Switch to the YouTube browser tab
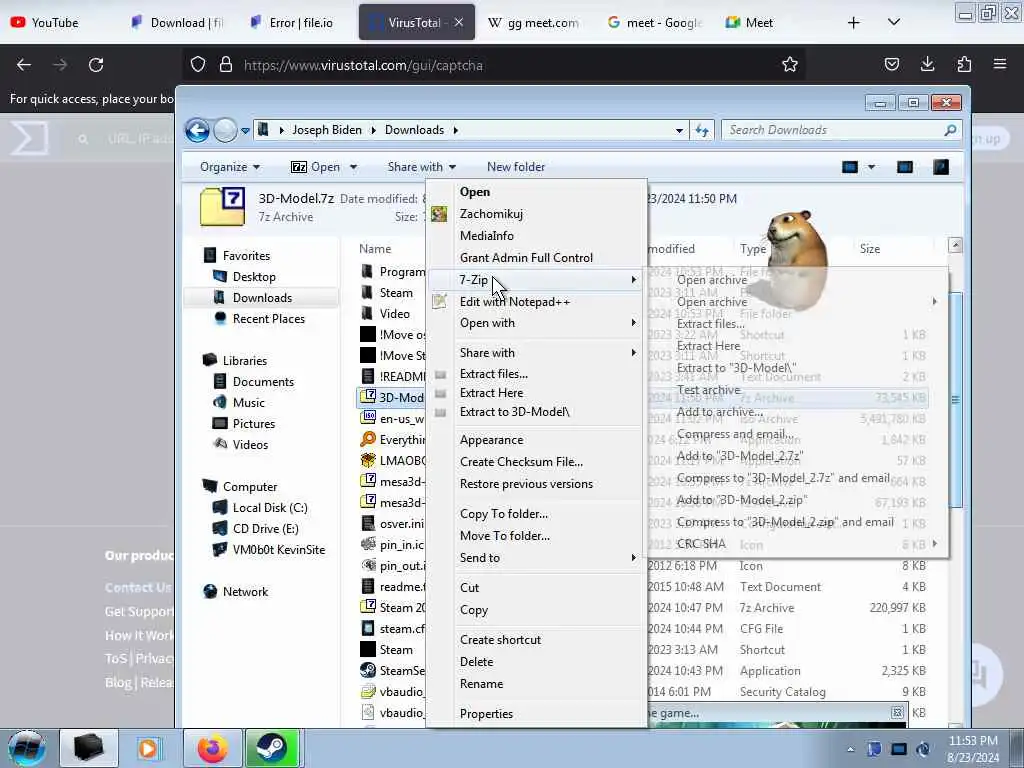 (x=55, y=23)
